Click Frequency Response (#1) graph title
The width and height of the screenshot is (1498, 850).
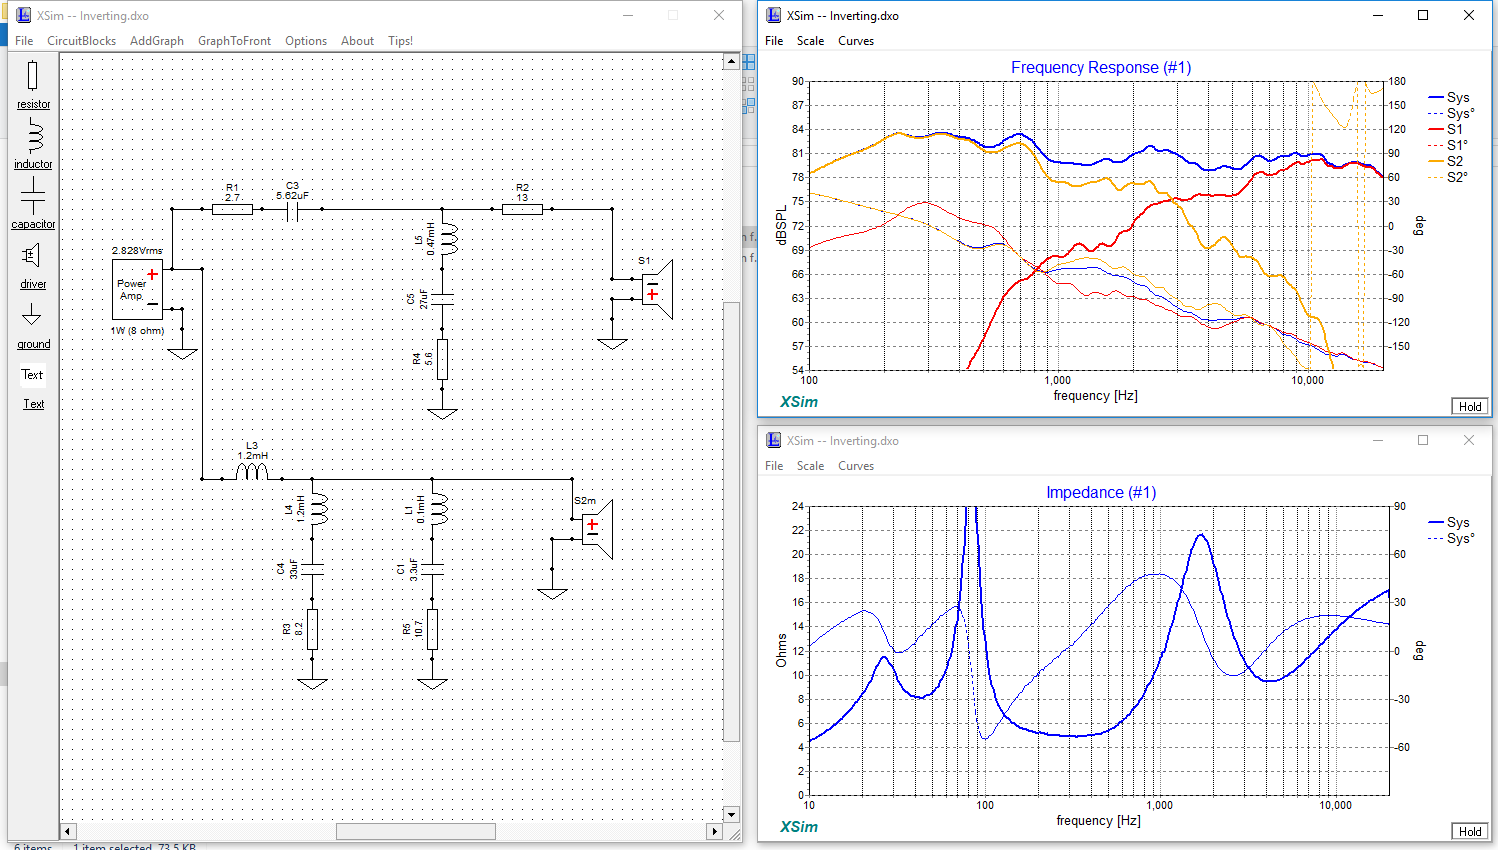(1101, 67)
